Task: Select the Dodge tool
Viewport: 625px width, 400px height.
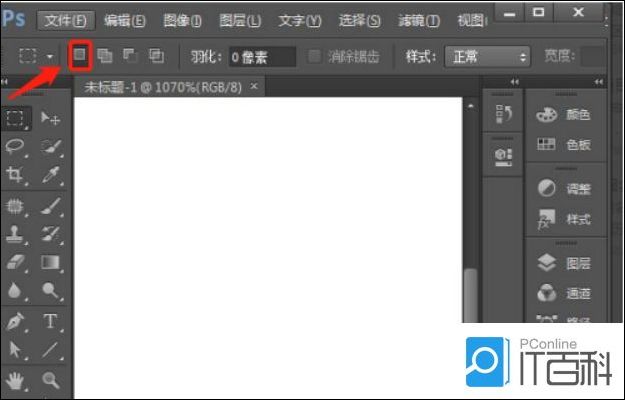Action: tap(51, 291)
